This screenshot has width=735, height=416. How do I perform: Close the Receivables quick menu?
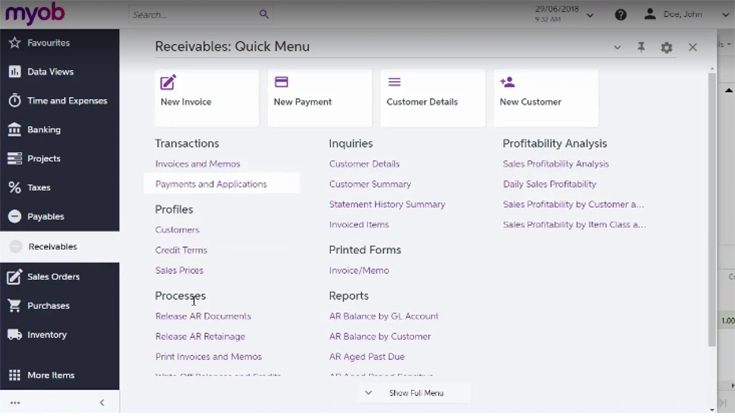[693, 47]
